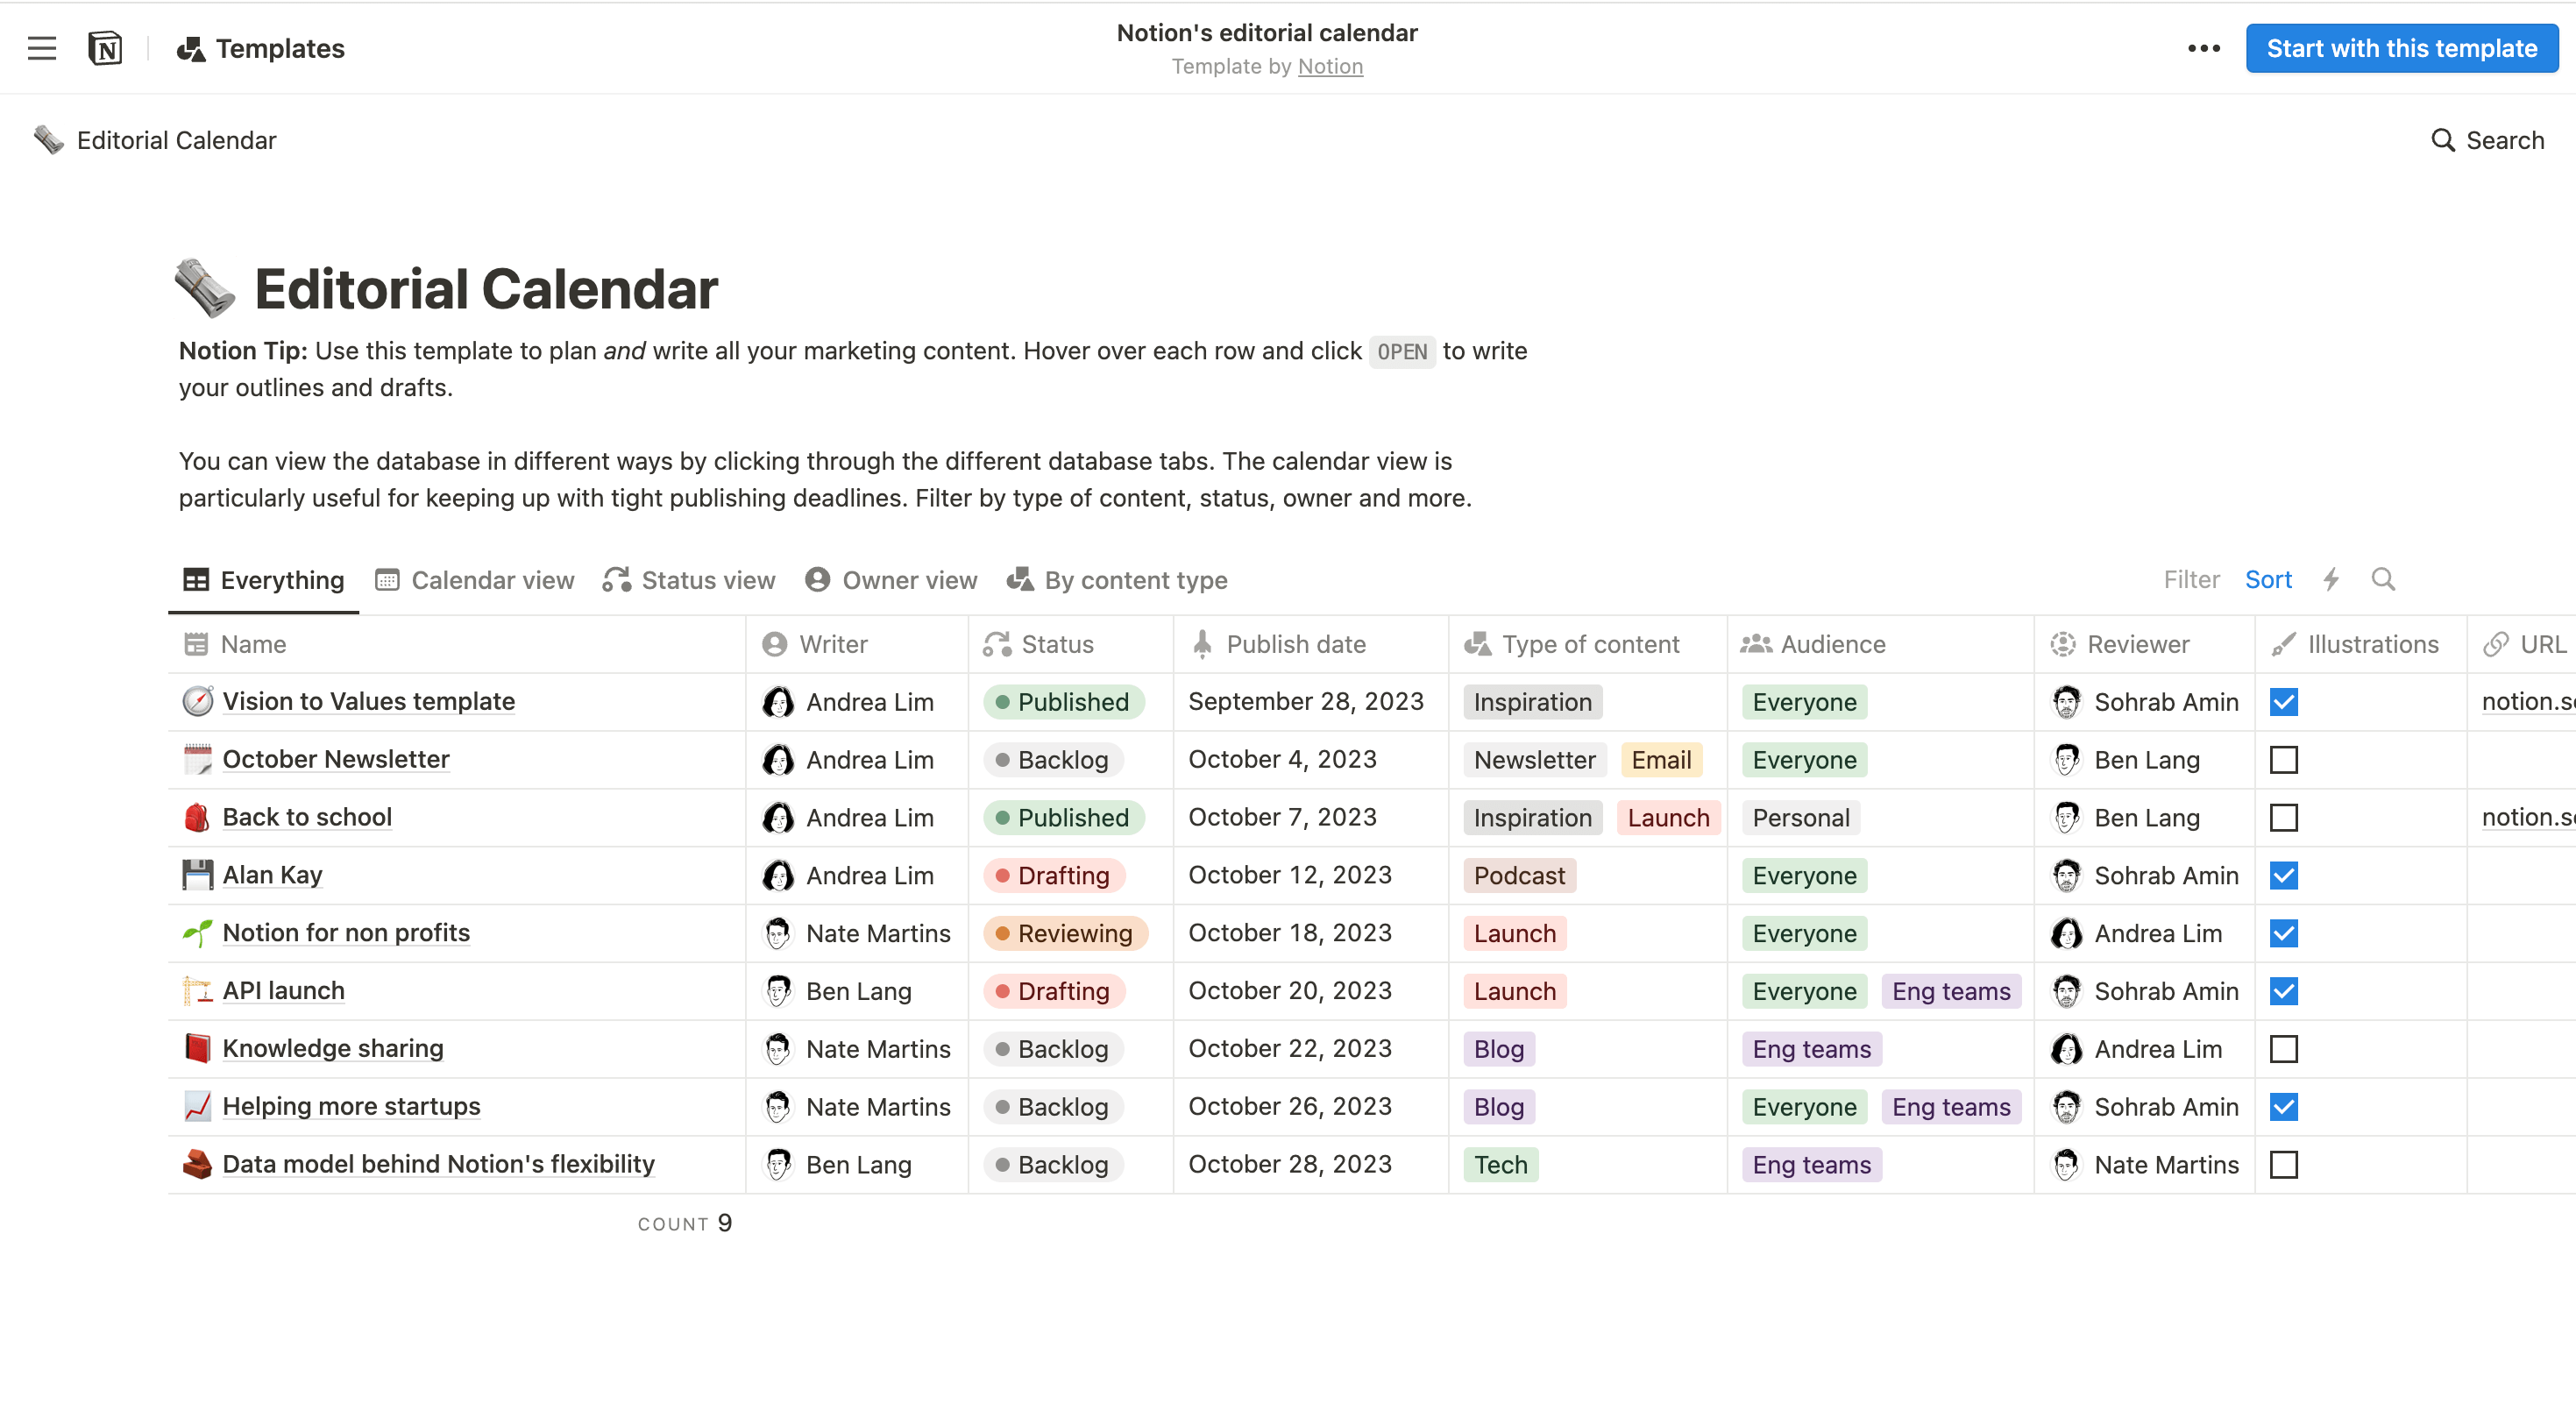The image size is (2576, 1404).
Task: Click Andrea Lim's avatar in the Alan Kay row
Action: [778, 876]
